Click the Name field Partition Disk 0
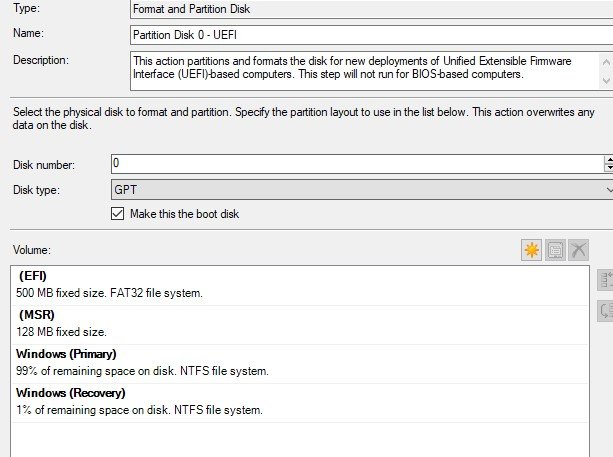Viewport: 613px width, 457px height. [371, 35]
